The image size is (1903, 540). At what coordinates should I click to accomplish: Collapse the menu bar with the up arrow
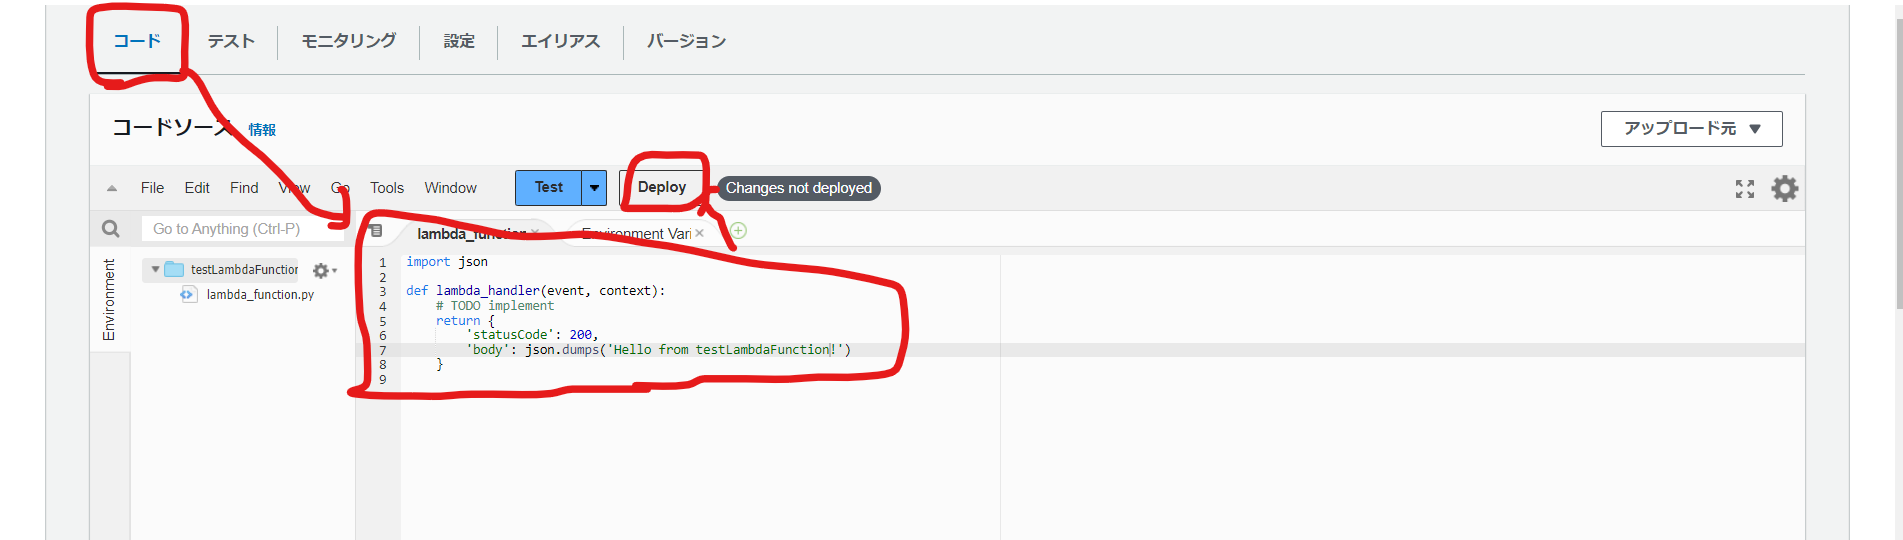[112, 188]
